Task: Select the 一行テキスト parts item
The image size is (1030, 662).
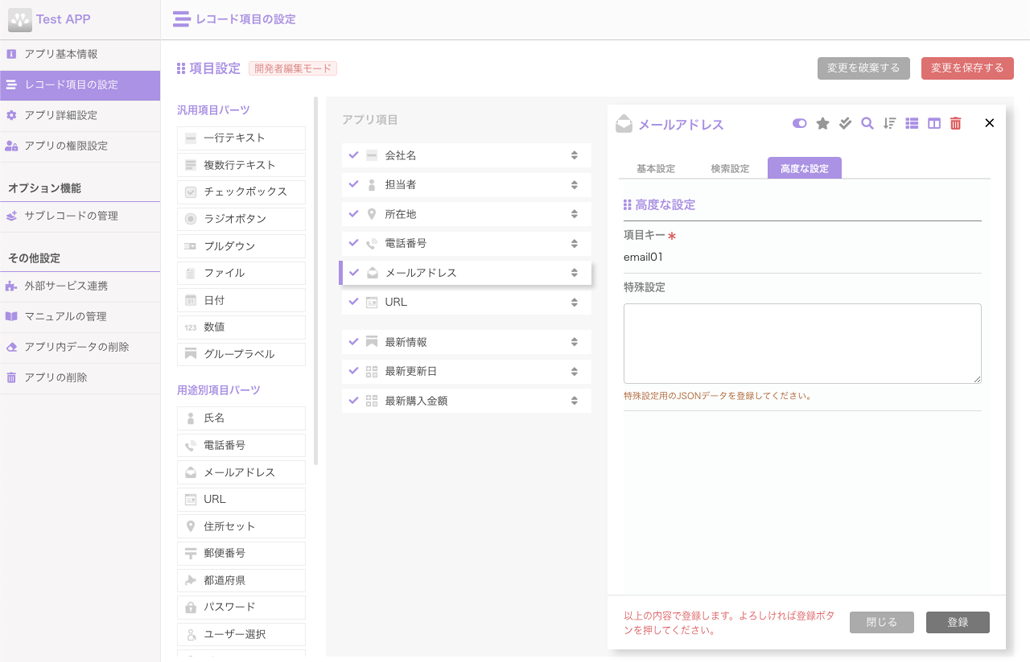Action: (241, 138)
